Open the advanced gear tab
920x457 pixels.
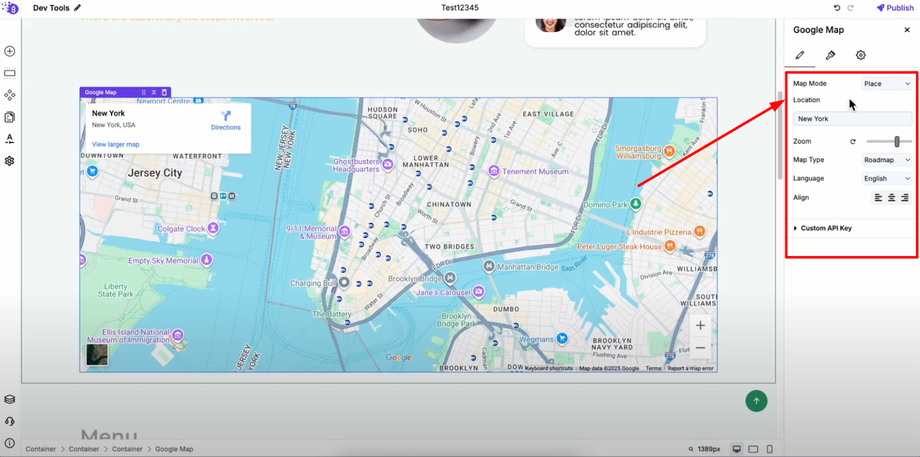[x=861, y=55]
